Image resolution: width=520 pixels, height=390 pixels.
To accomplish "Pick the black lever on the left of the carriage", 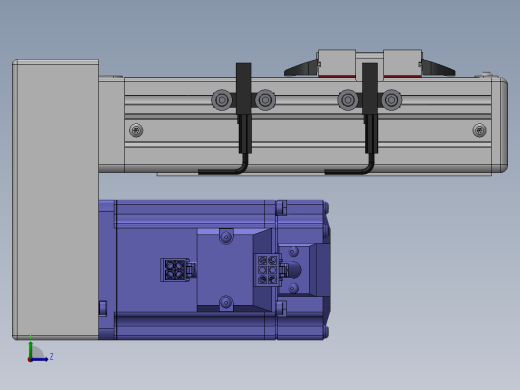I will pyautogui.click(x=301, y=68).
